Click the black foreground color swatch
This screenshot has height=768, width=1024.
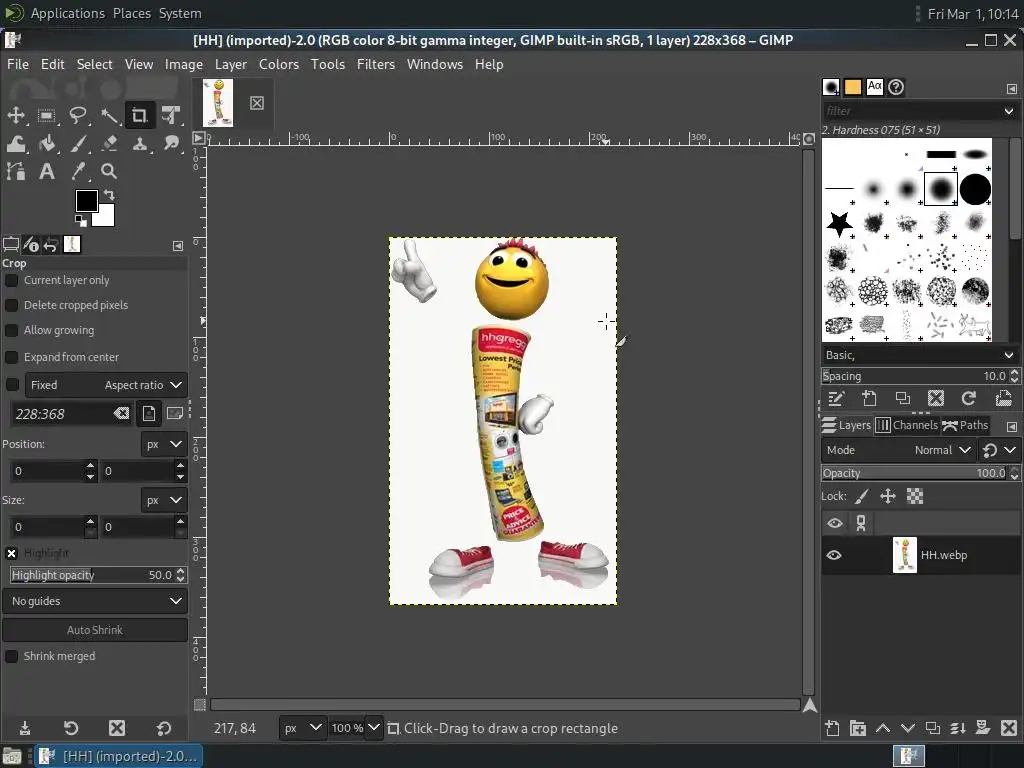[x=86, y=201]
